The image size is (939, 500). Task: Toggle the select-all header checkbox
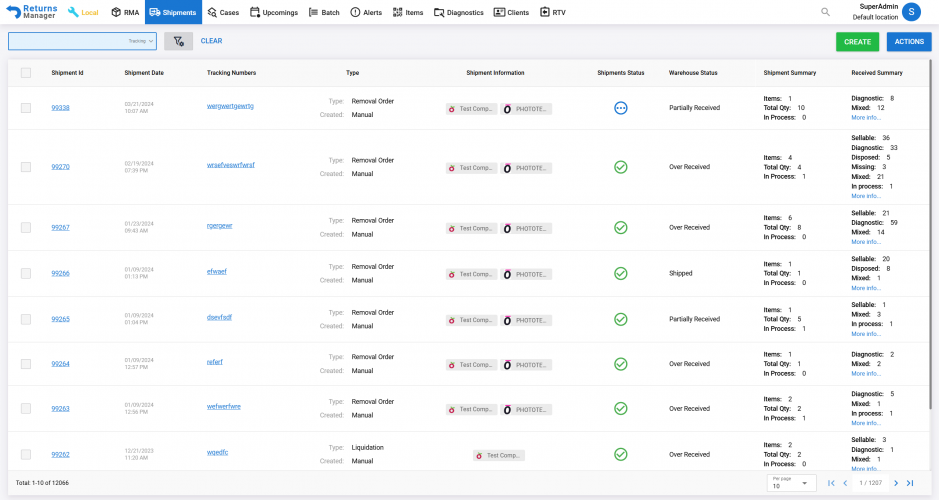(26, 72)
